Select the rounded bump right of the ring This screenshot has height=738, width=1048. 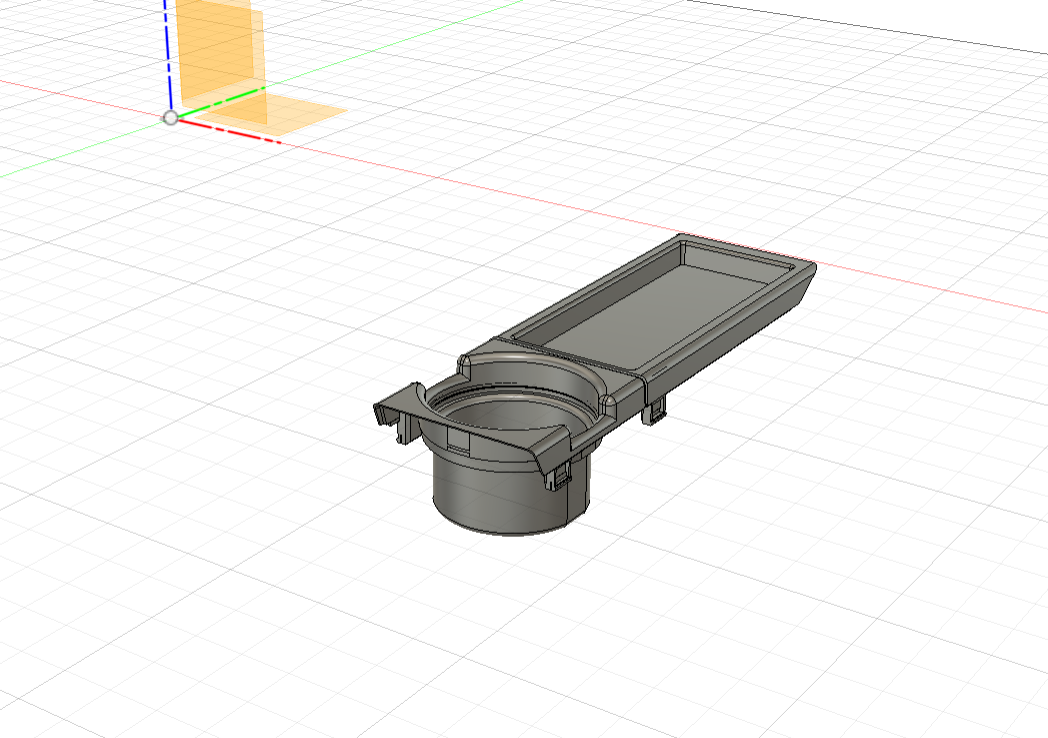(x=609, y=402)
